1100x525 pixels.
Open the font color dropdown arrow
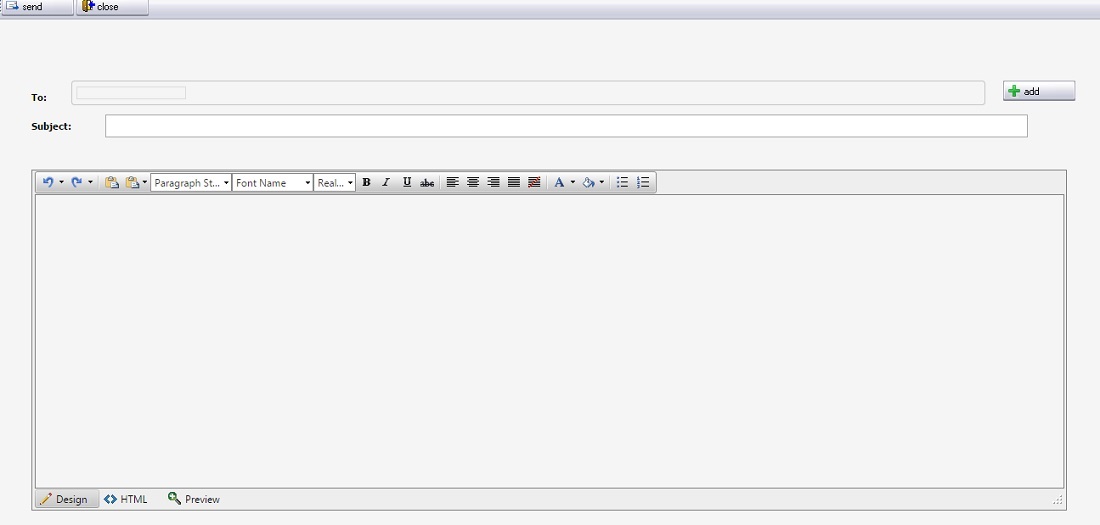point(572,182)
